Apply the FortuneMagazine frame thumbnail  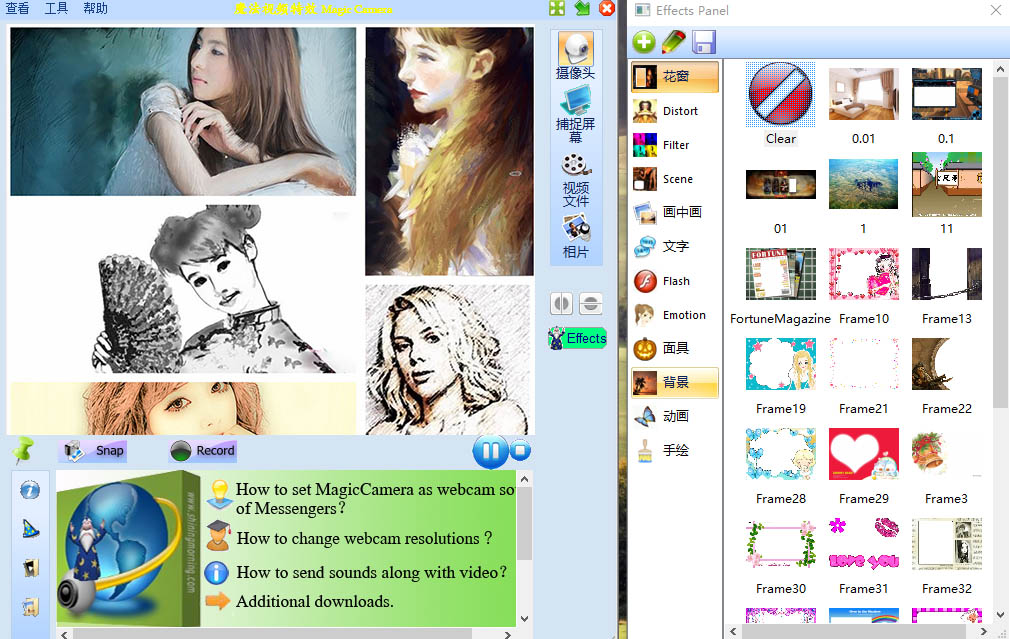tap(781, 274)
